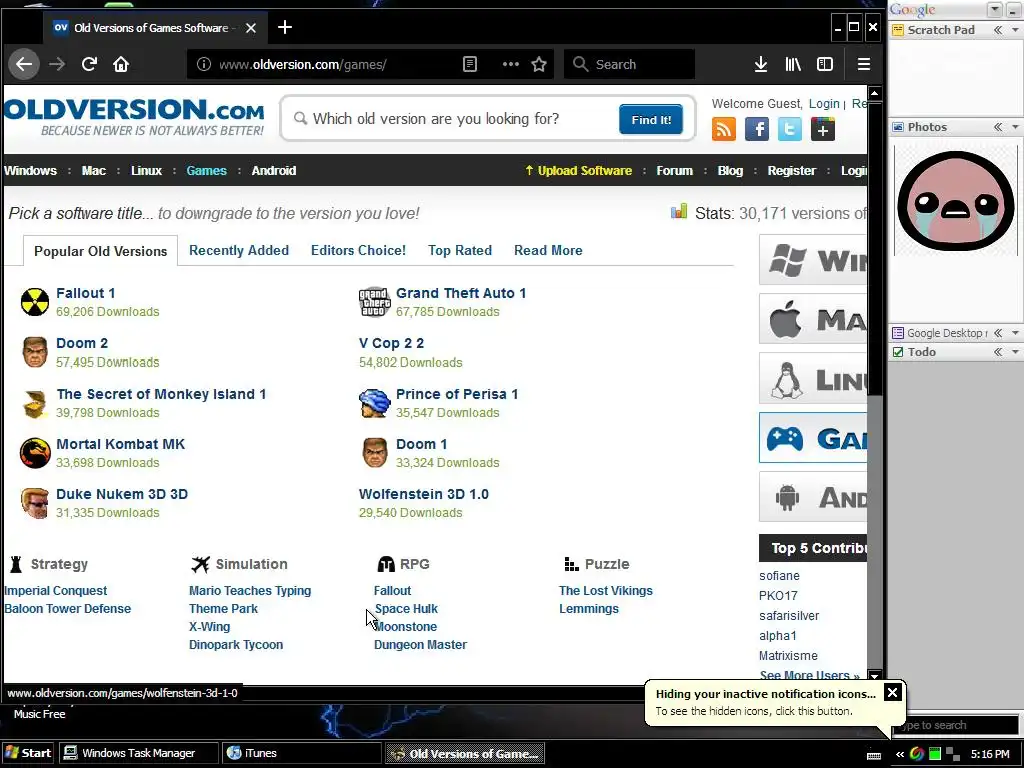Open the Mario Teaches Typing link

pyautogui.click(x=250, y=590)
